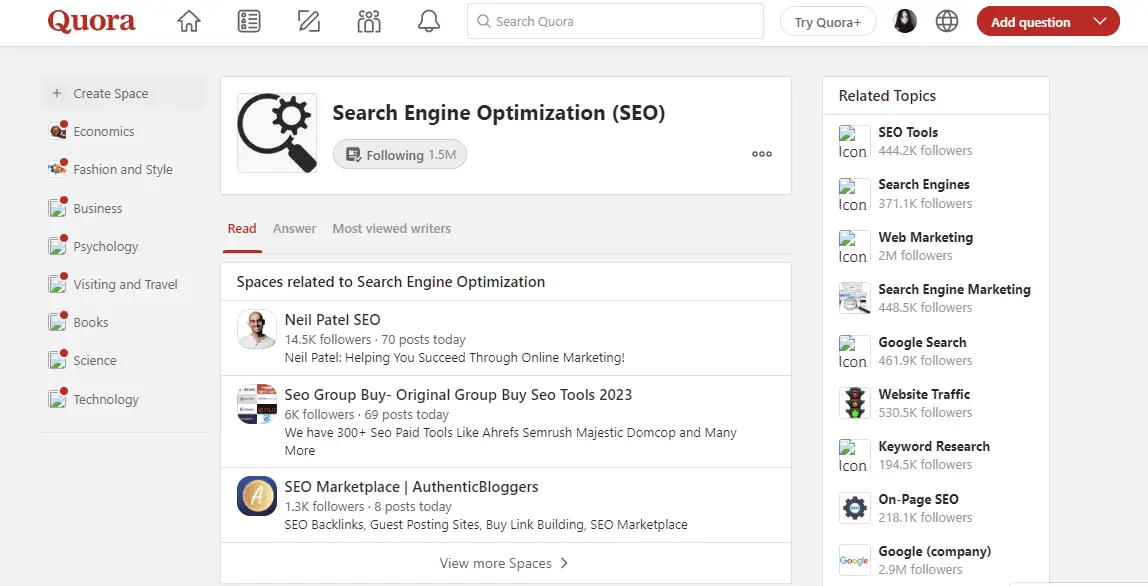
Task: Click the On-Page SEO gear icon
Action: (854, 508)
